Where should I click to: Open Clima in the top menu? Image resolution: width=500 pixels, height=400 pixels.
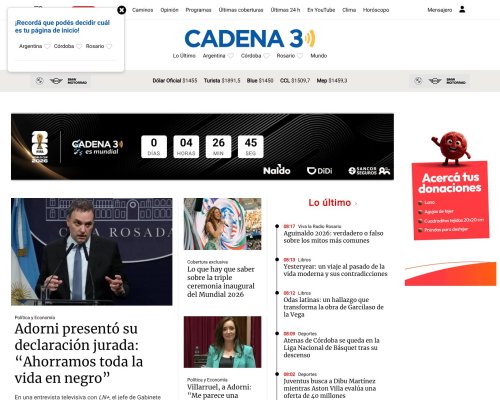coord(349,10)
